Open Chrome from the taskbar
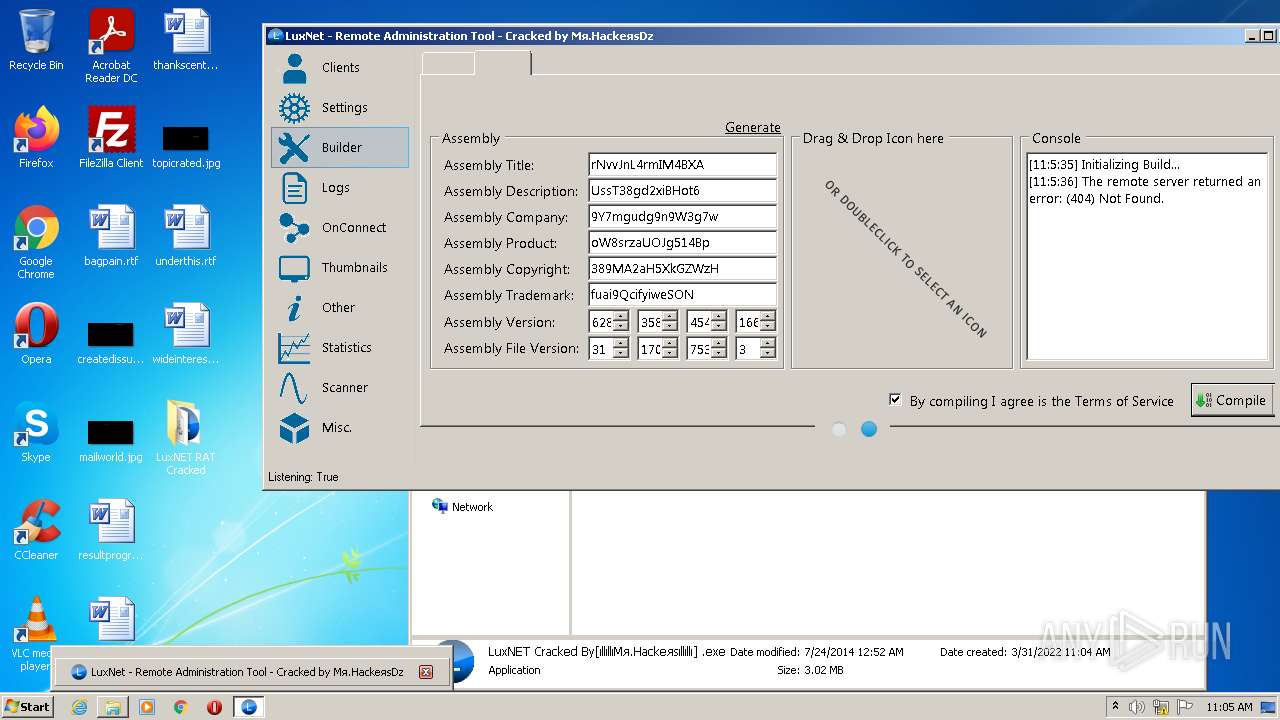This screenshot has width=1280, height=720. [181, 707]
